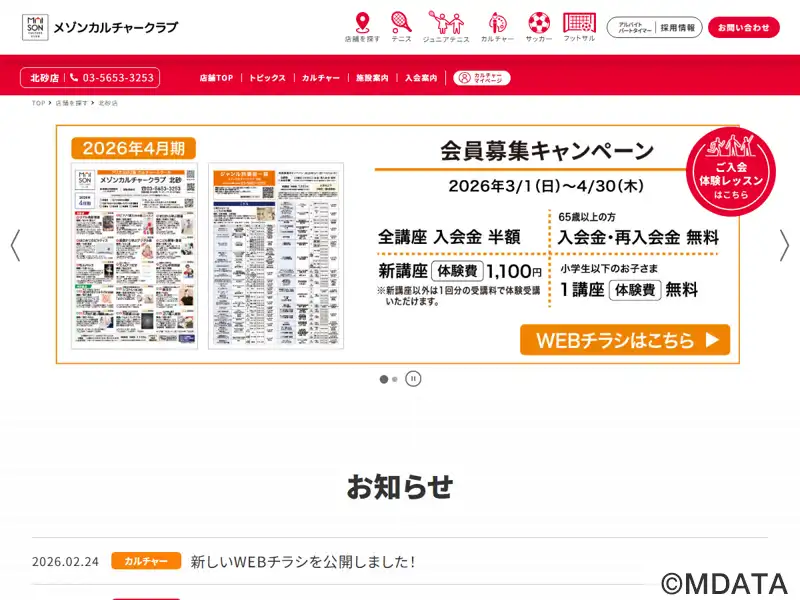Select the first carousel dot indicator
This screenshot has width=800, height=600.
pyautogui.click(x=383, y=379)
